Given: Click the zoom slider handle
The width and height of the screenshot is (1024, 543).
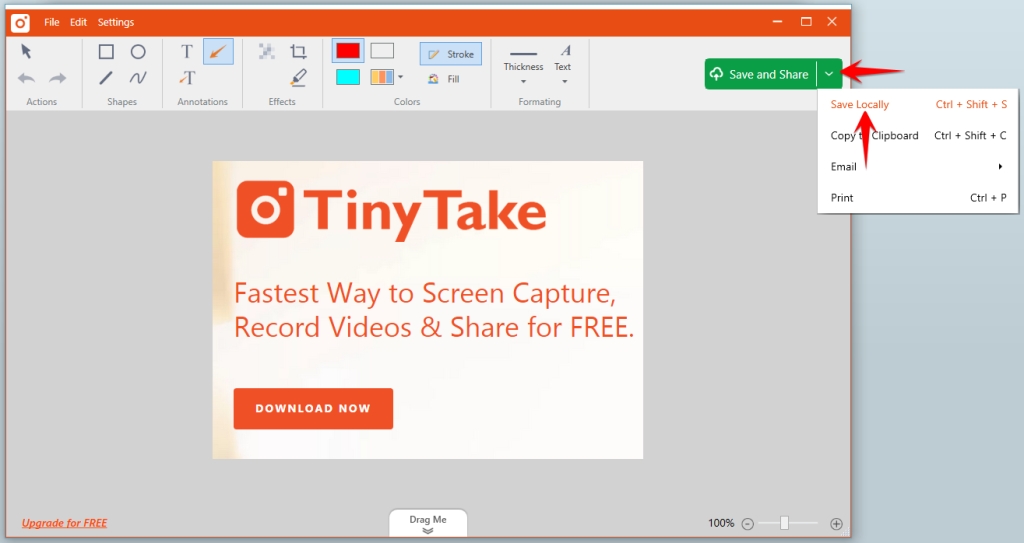Looking at the screenshot, I should 784,523.
